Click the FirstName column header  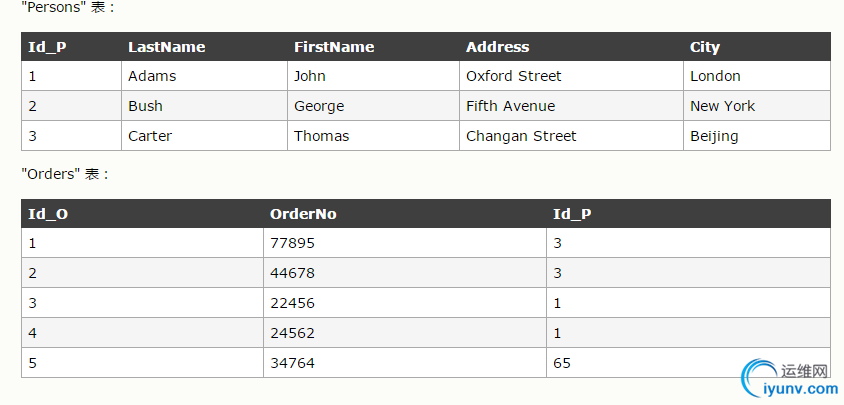pyautogui.click(x=334, y=47)
